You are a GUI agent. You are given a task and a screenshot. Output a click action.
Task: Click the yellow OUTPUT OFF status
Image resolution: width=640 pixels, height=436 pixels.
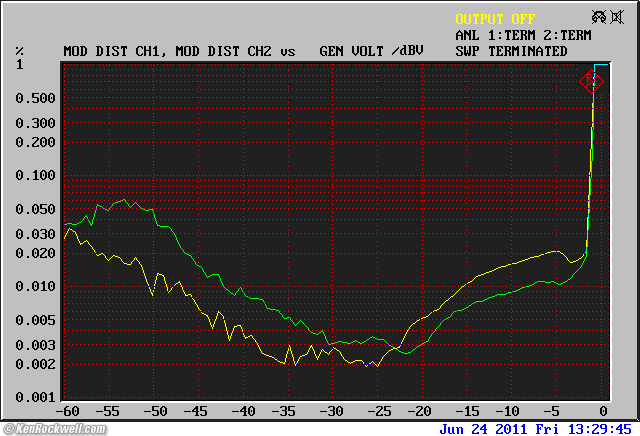pos(495,19)
